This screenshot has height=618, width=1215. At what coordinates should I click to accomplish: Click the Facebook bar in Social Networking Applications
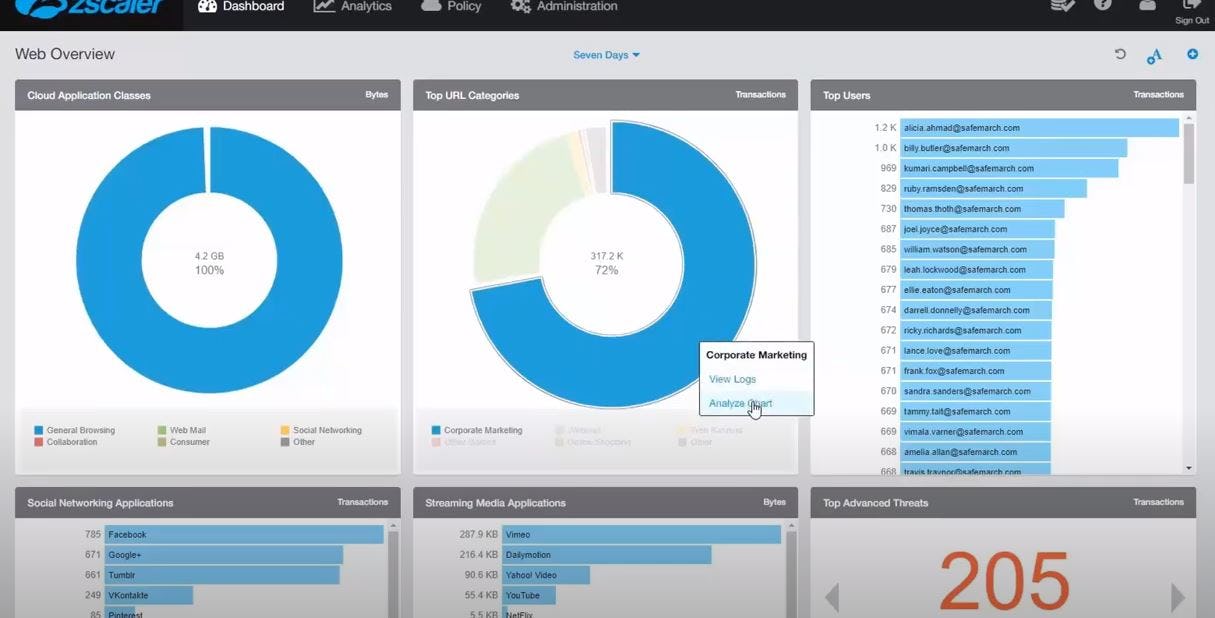(244, 535)
